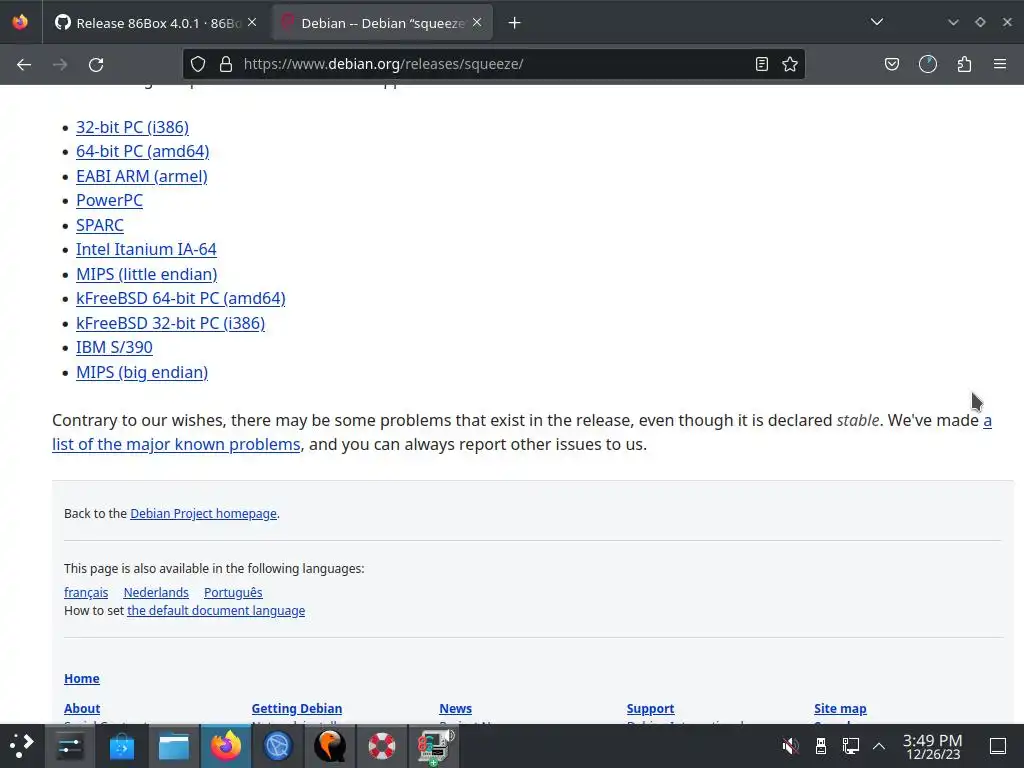View site security padlock info
The width and height of the screenshot is (1024, 768).
coord(226,64)
